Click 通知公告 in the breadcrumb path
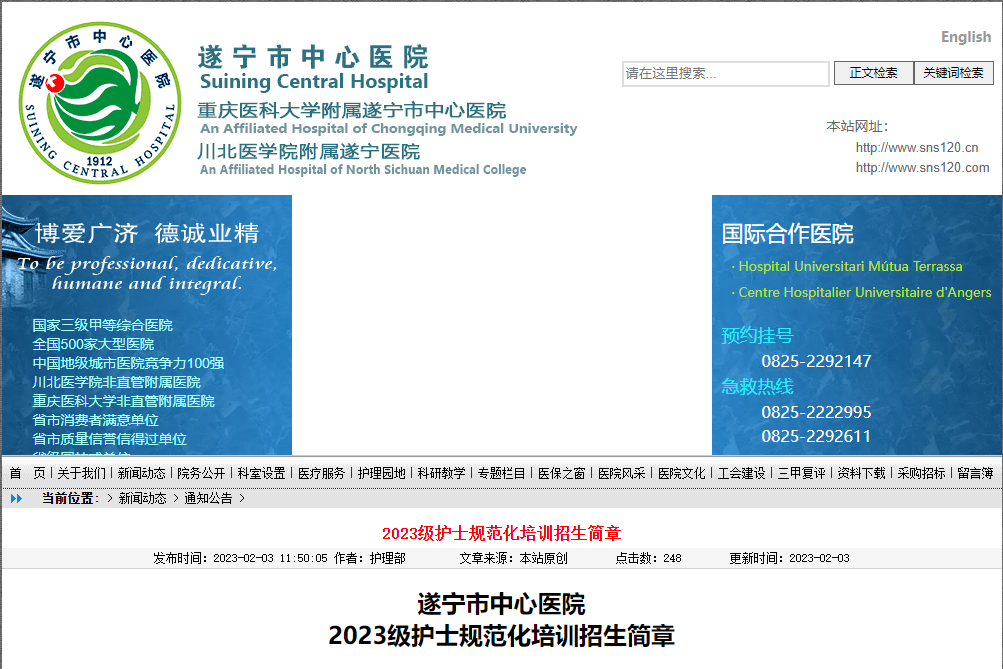The height and width of the screenshot is (669, 1003). [209, 498]
